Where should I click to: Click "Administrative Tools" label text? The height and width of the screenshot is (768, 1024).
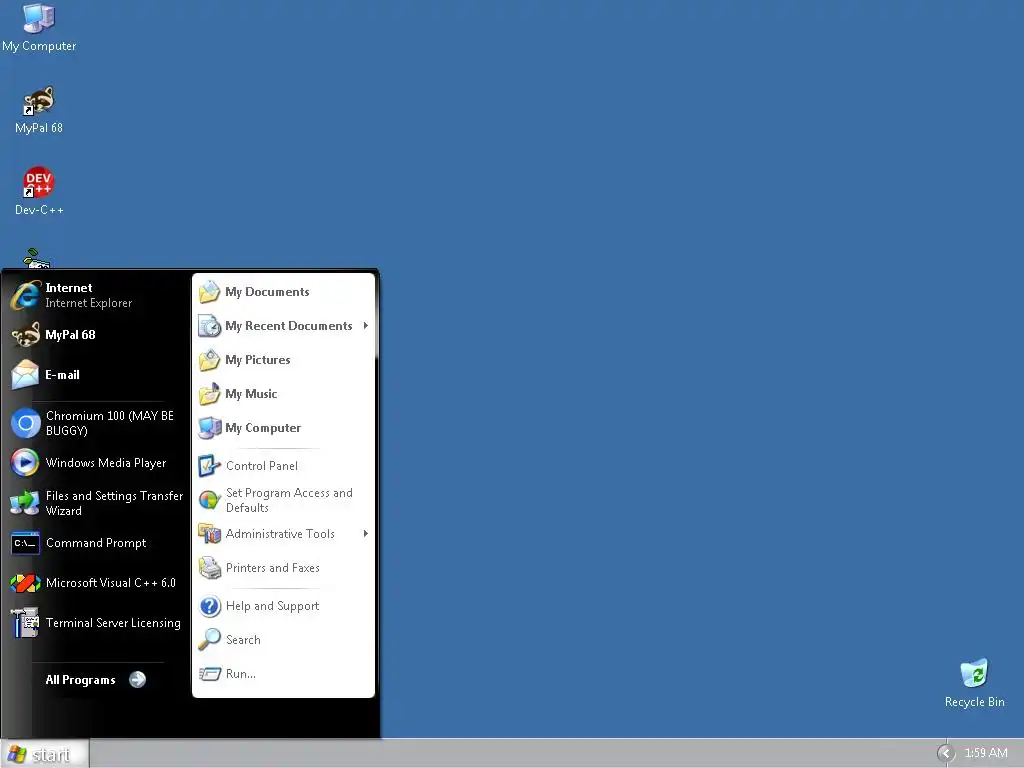tap(280, 534)
